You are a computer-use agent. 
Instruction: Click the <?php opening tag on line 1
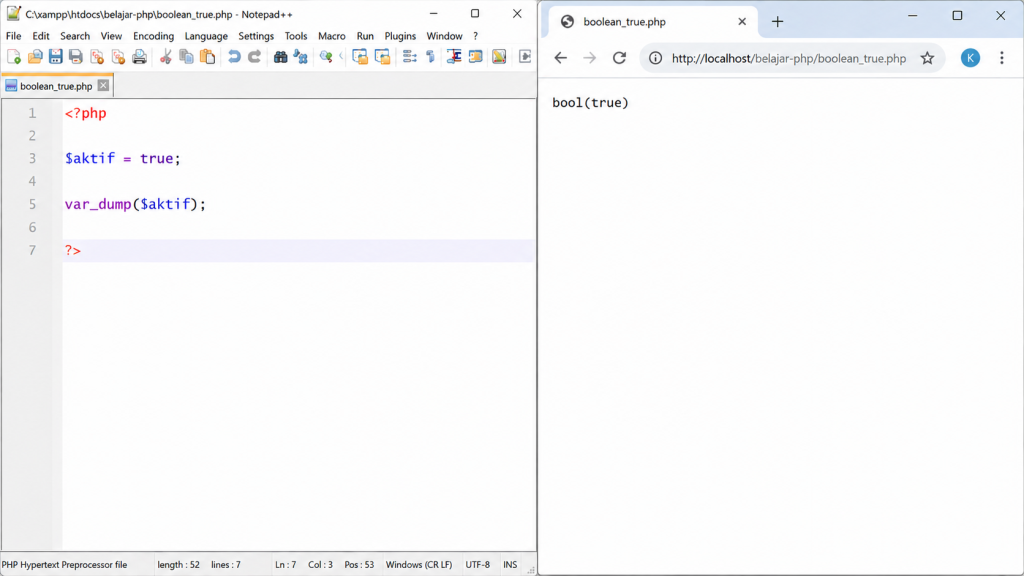coord(86,114)
